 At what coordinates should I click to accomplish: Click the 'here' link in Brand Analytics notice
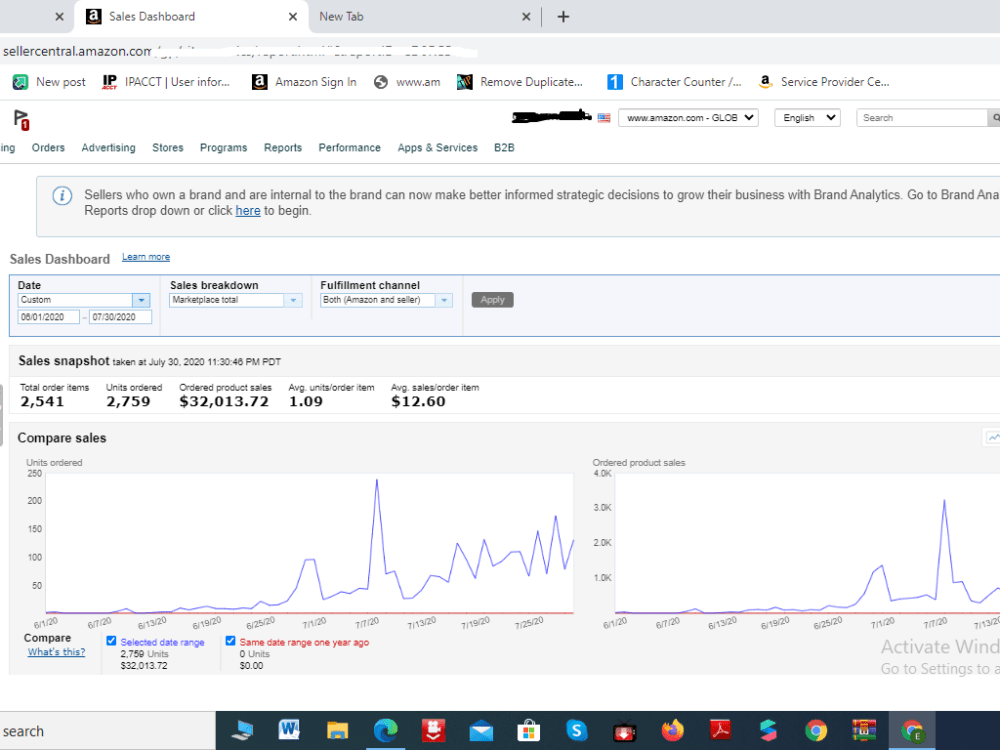point(248,211)
